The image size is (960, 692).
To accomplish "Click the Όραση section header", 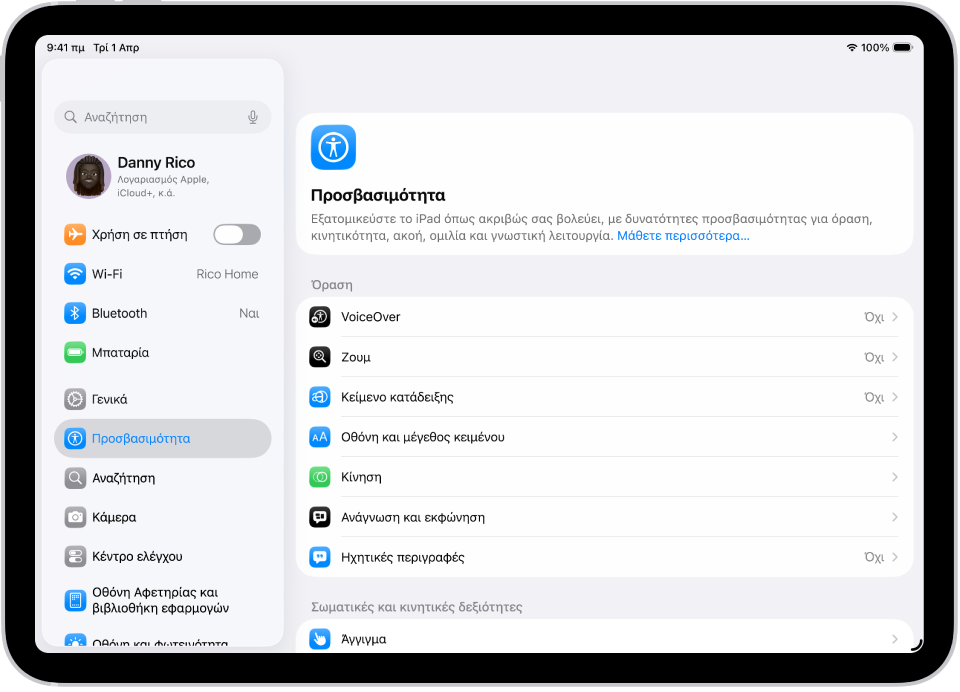I will 332,285.
